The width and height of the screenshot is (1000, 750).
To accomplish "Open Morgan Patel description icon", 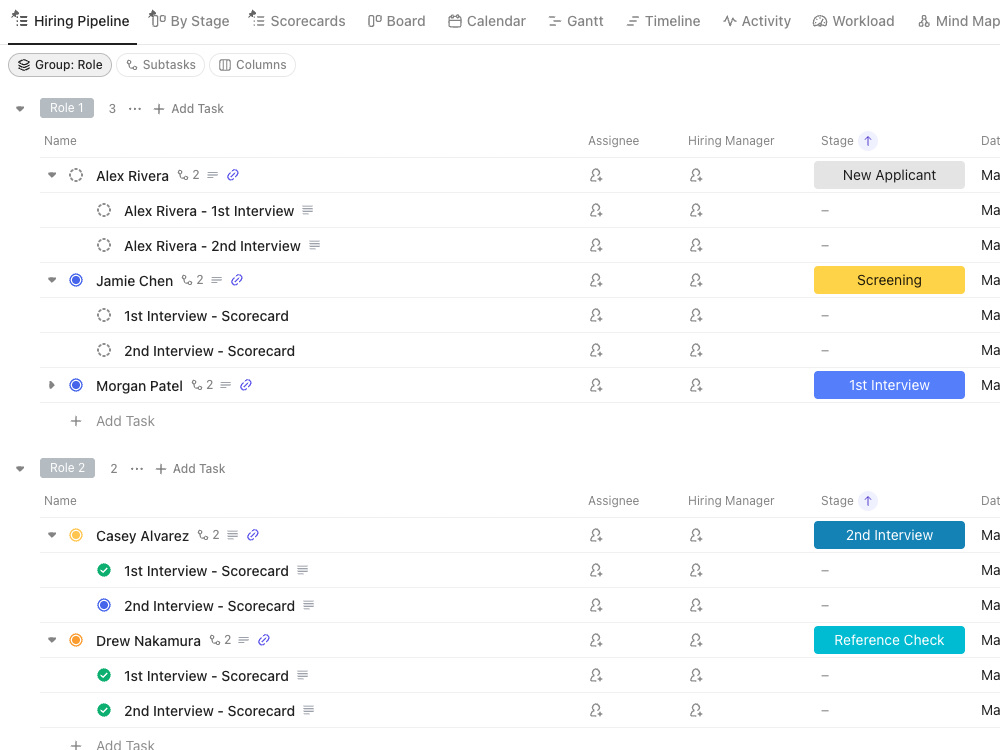I will click(225, 385).
